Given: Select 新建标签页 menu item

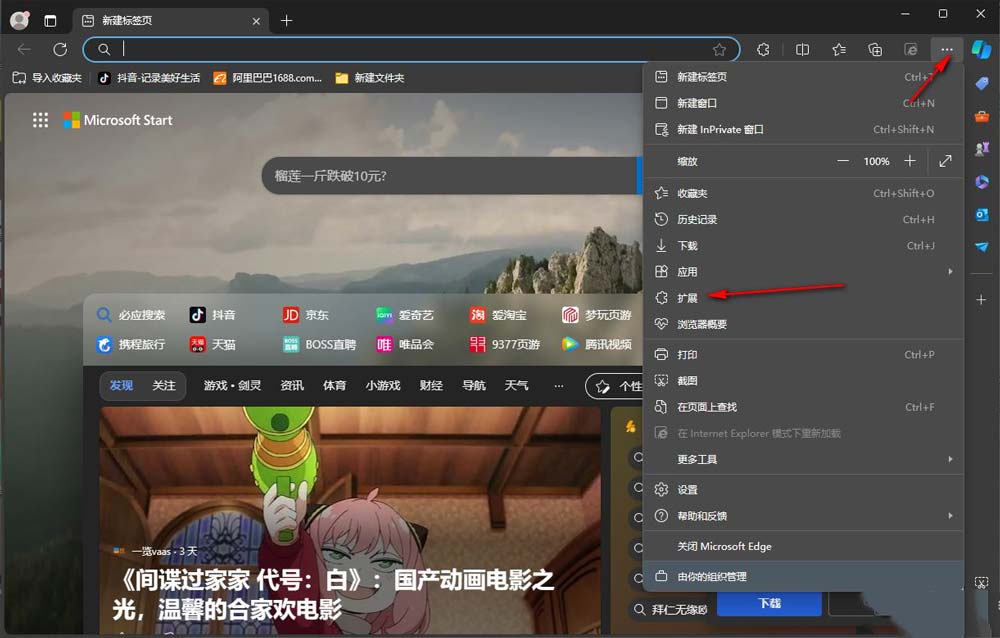Looking at the screenshot, I should point(802,77).
